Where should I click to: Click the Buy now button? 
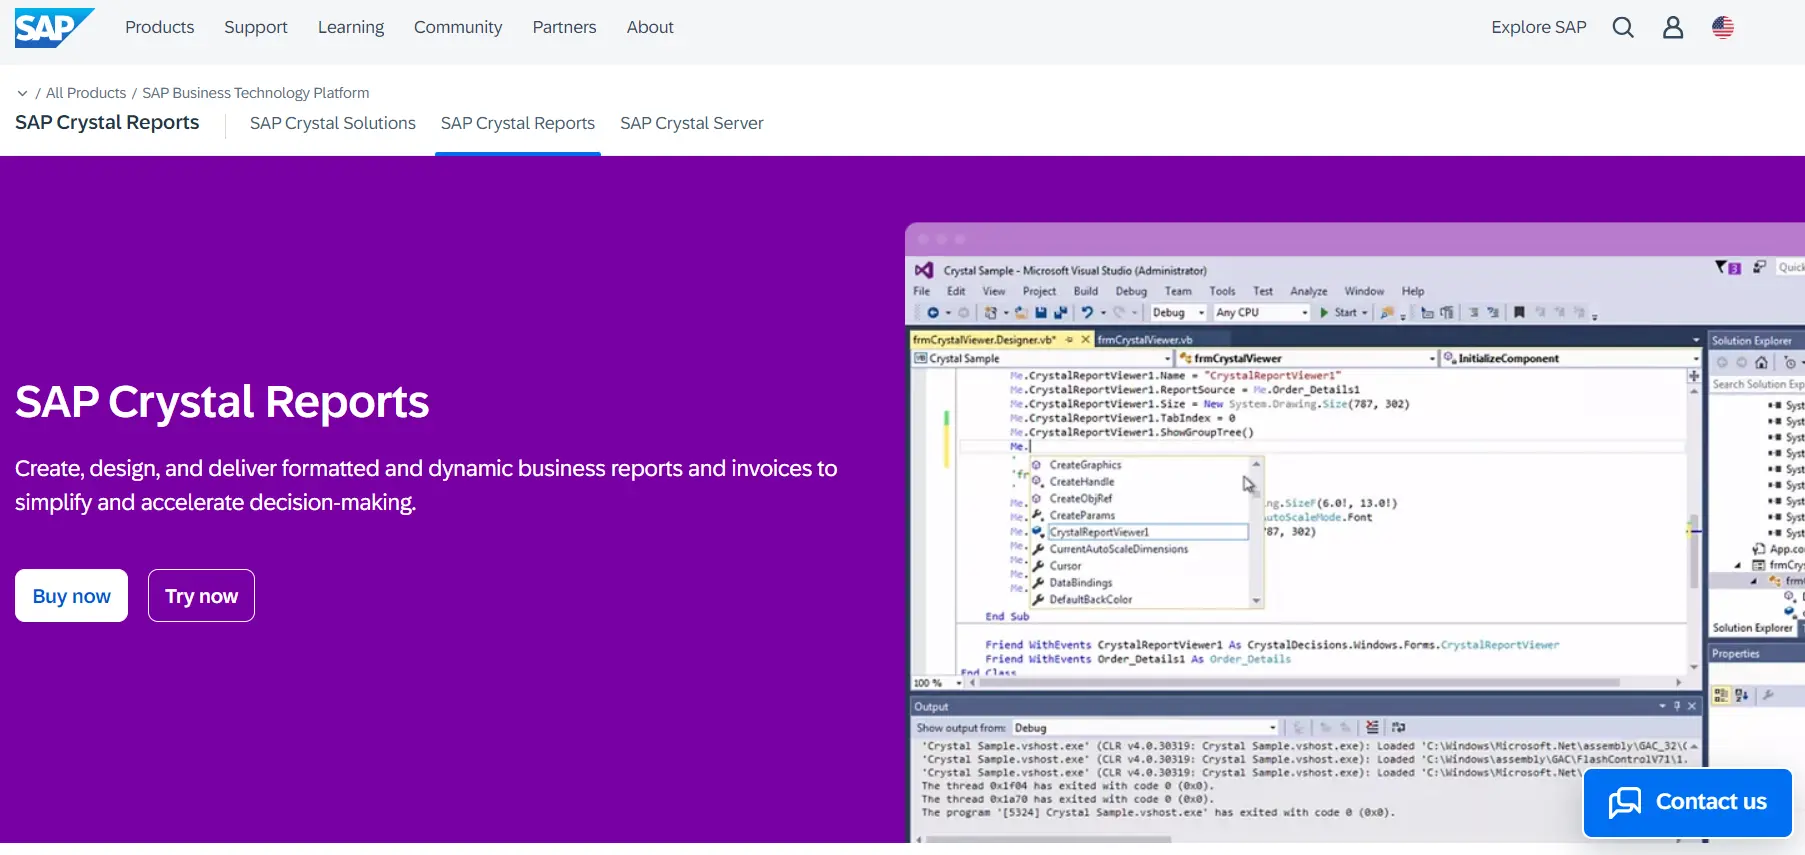71,596
